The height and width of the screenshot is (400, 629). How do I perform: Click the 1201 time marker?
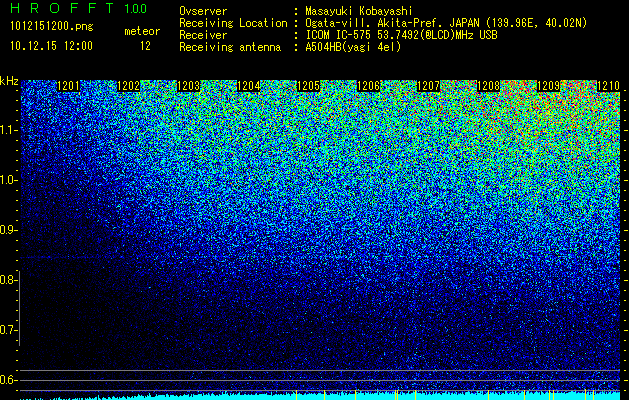[69, 86]
